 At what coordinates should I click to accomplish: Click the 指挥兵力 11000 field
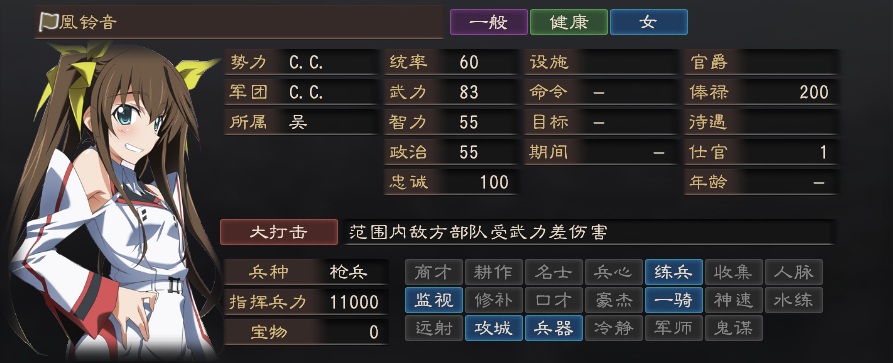point(306,302)
